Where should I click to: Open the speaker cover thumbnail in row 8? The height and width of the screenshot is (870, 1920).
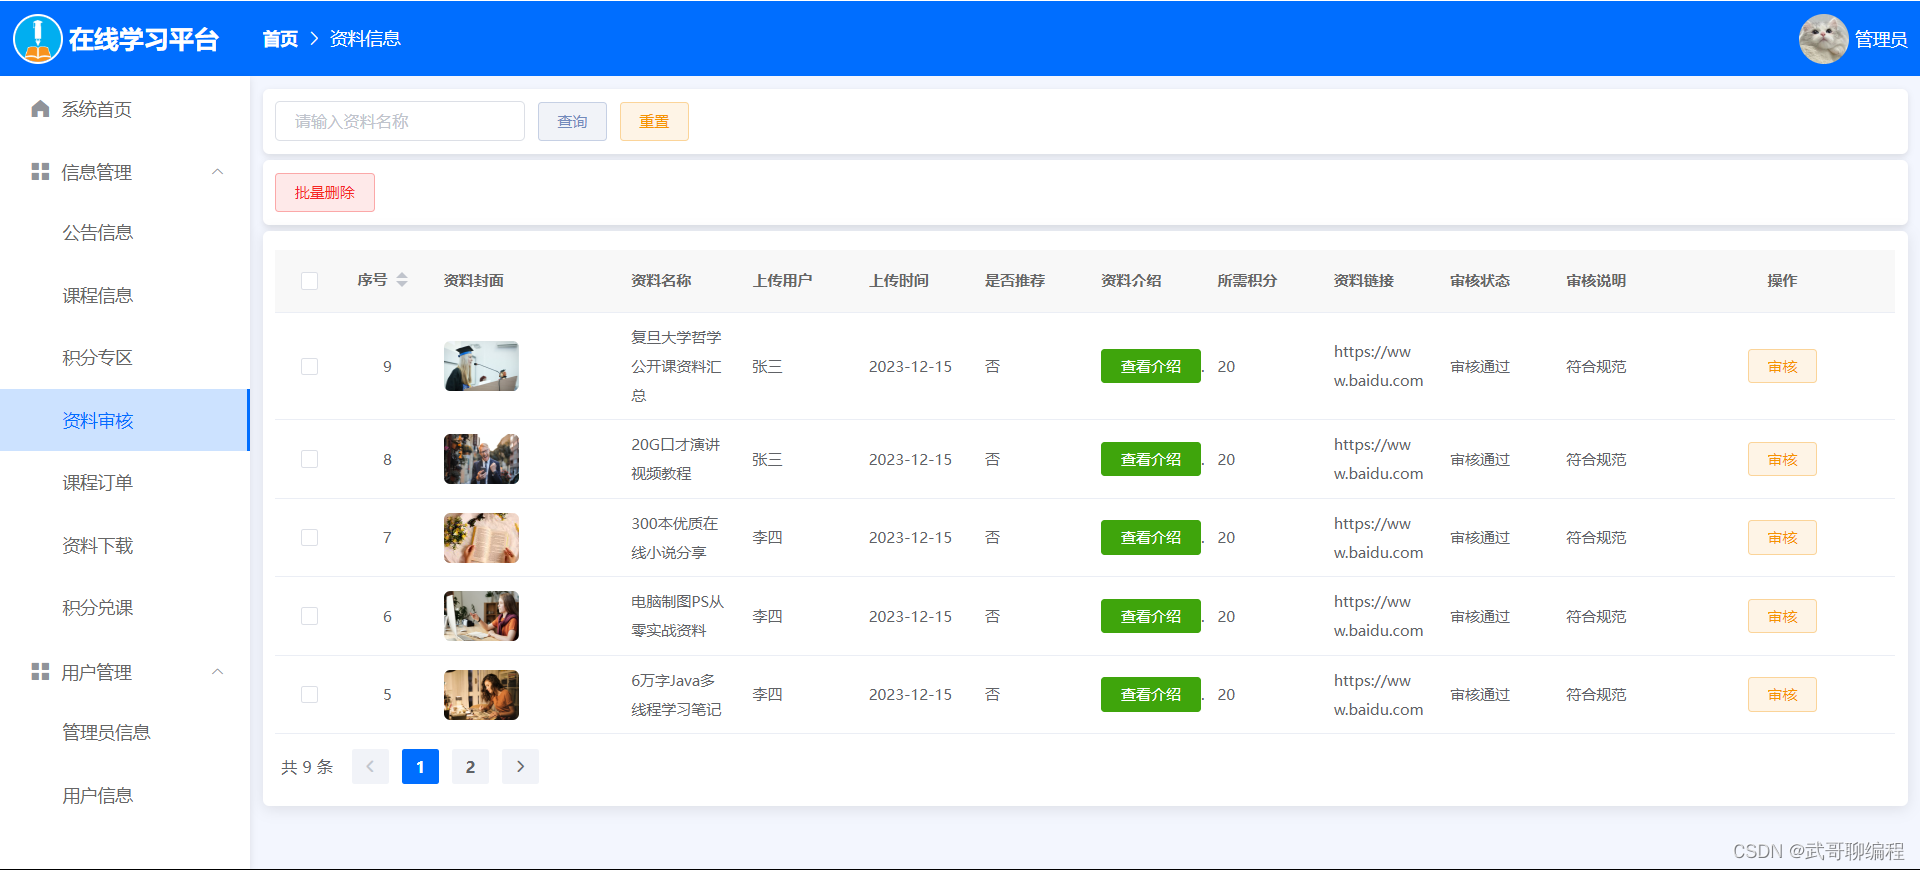(x=481, y=459)
